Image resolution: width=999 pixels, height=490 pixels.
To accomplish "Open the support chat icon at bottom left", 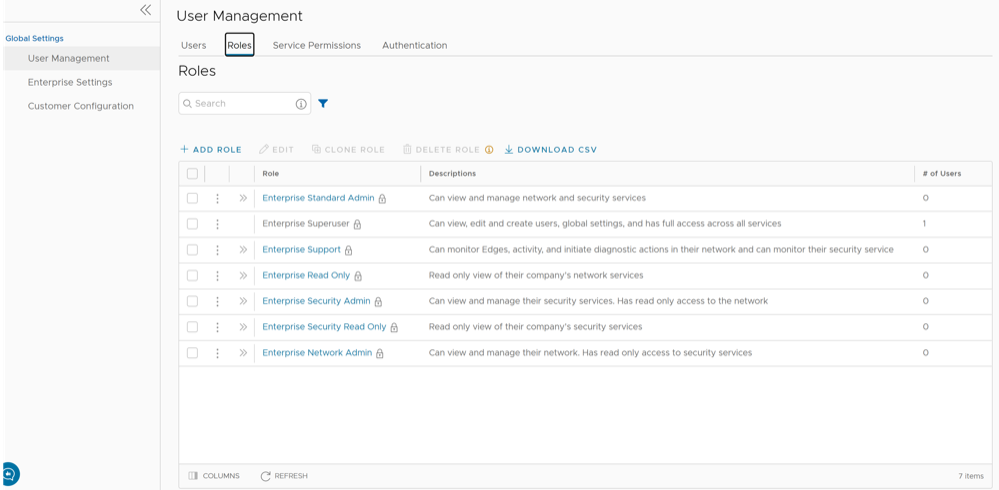I will [x=9, y=474].
